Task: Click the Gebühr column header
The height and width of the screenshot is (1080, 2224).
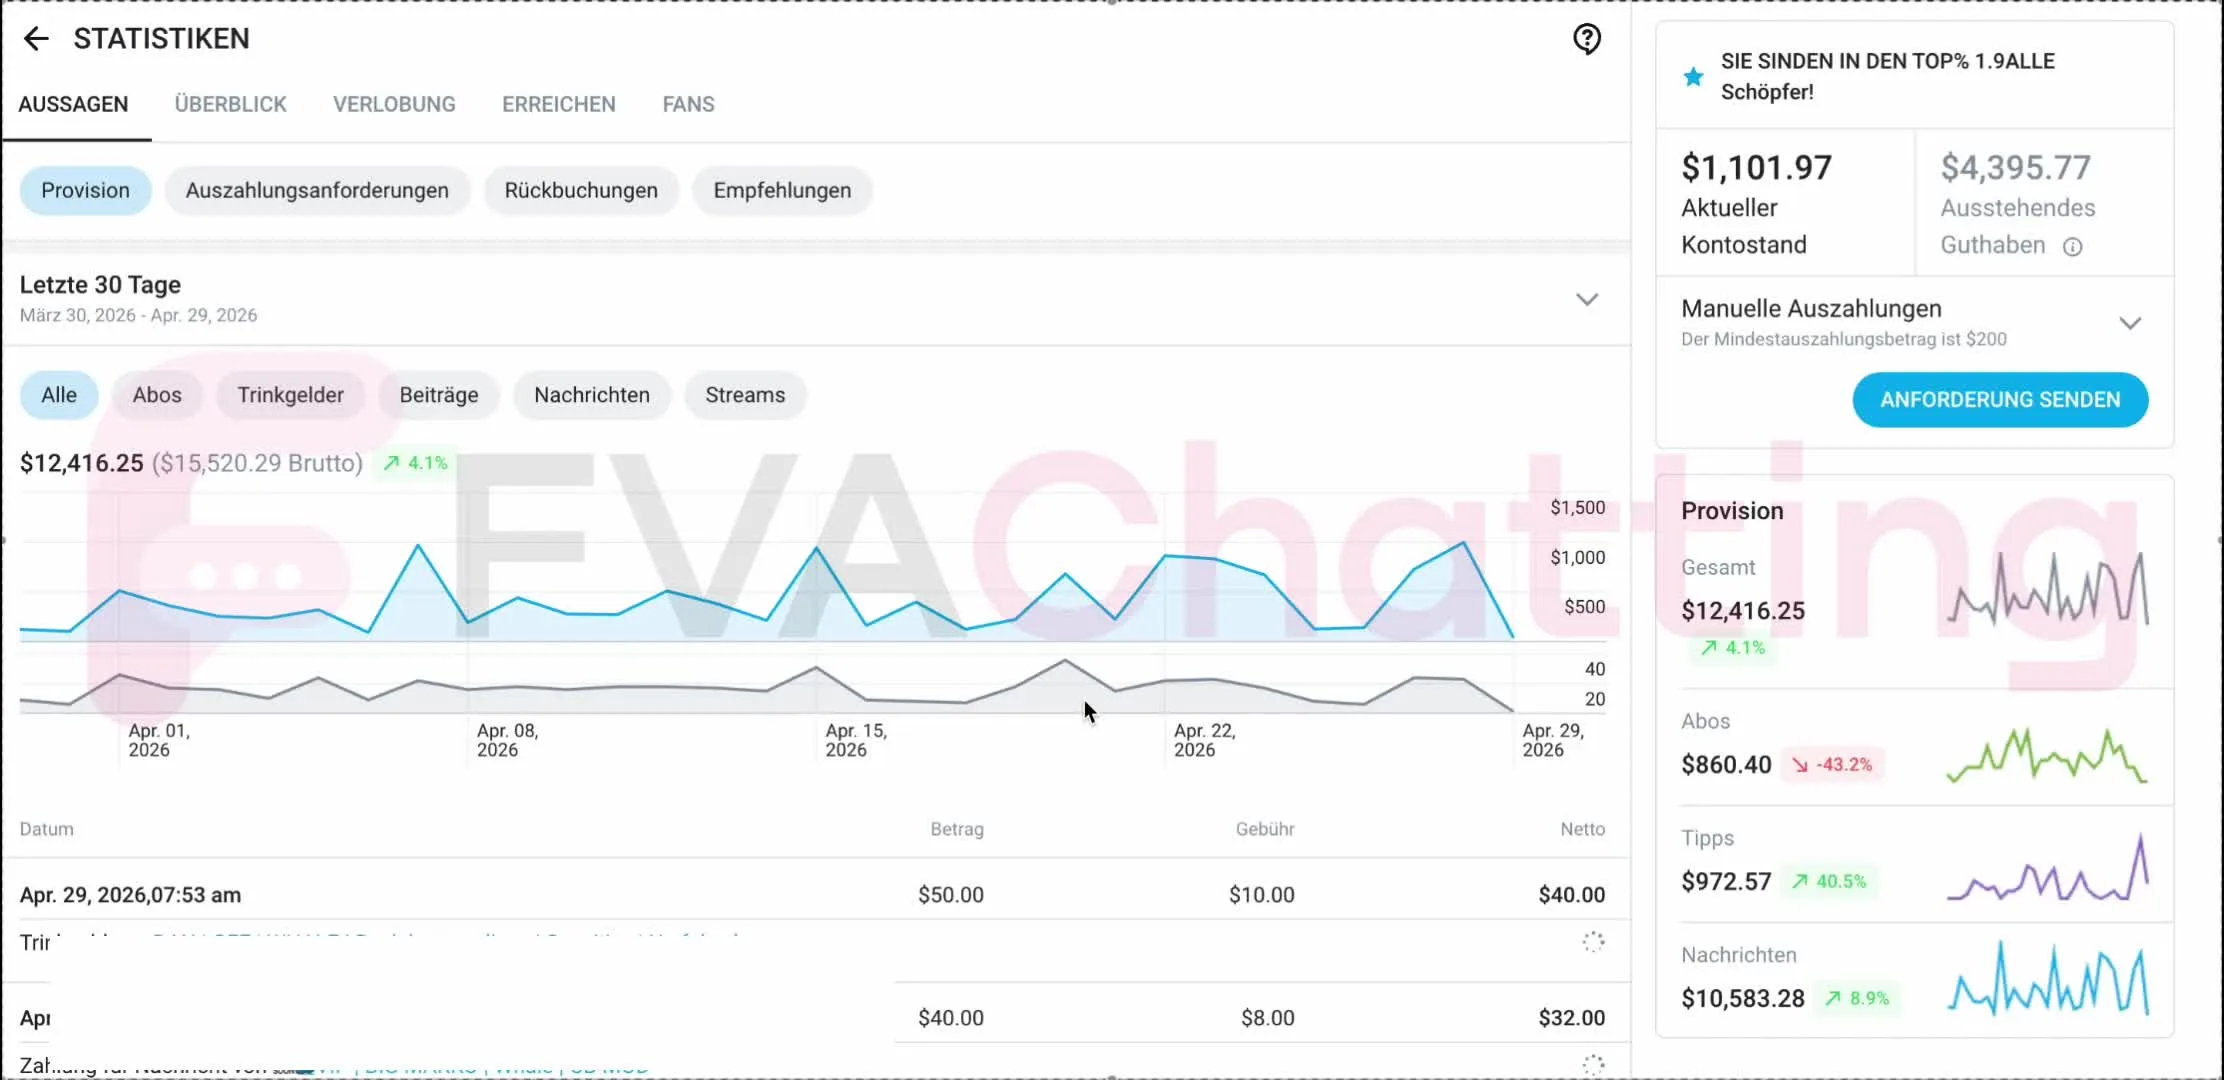Action: pos(1265,829)
